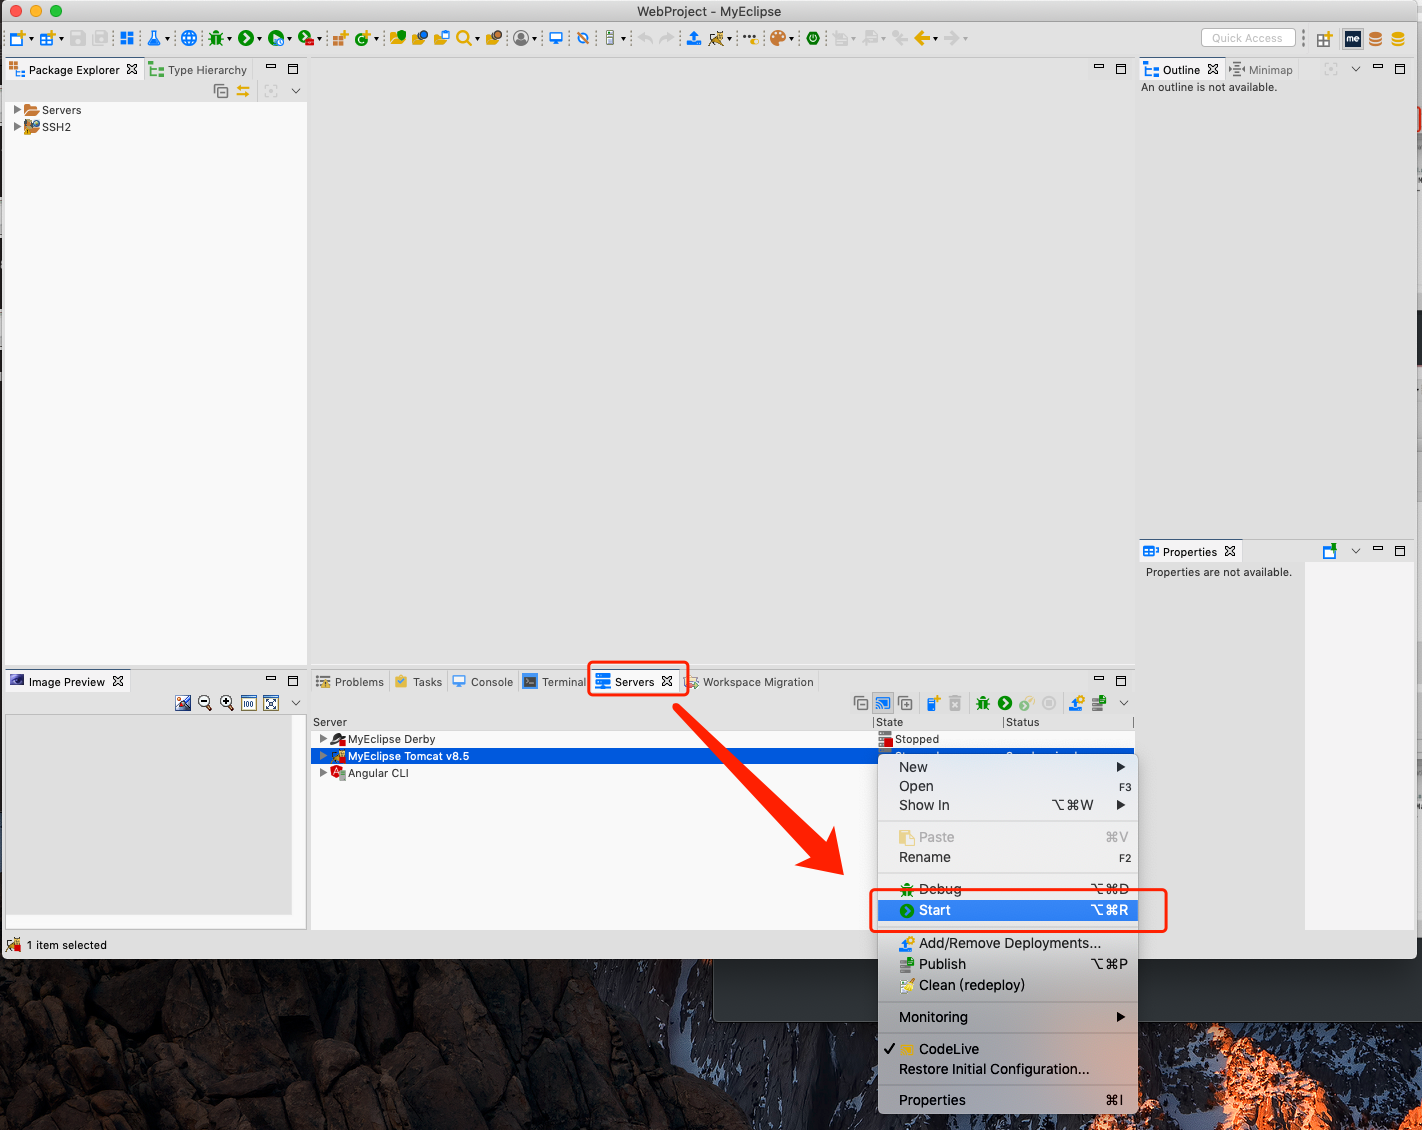Image resolution: width=1422 pixels, height=1130 pixels.
Task: Choose Add/Remove Deployments from the menu
Action: pyautogui.click(x=1008, y=943)
